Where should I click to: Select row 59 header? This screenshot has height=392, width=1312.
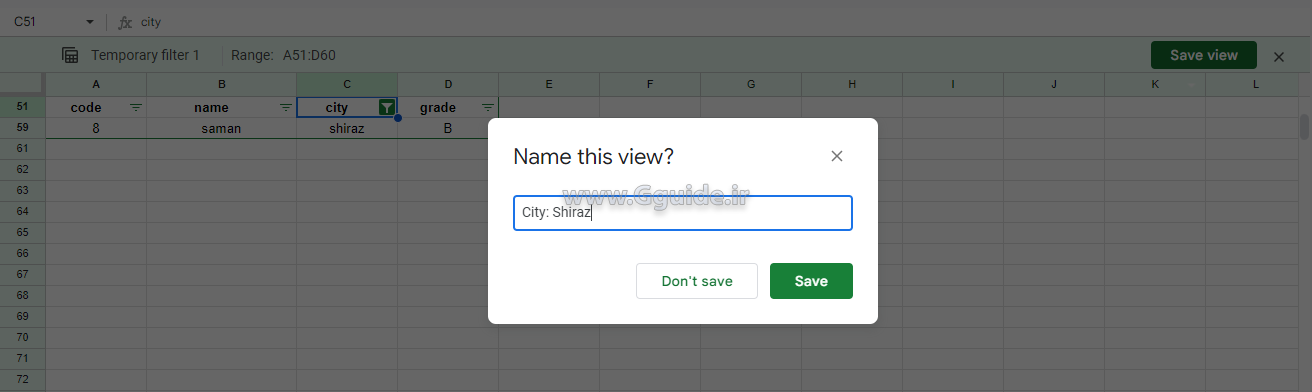[x=23, y=128]
